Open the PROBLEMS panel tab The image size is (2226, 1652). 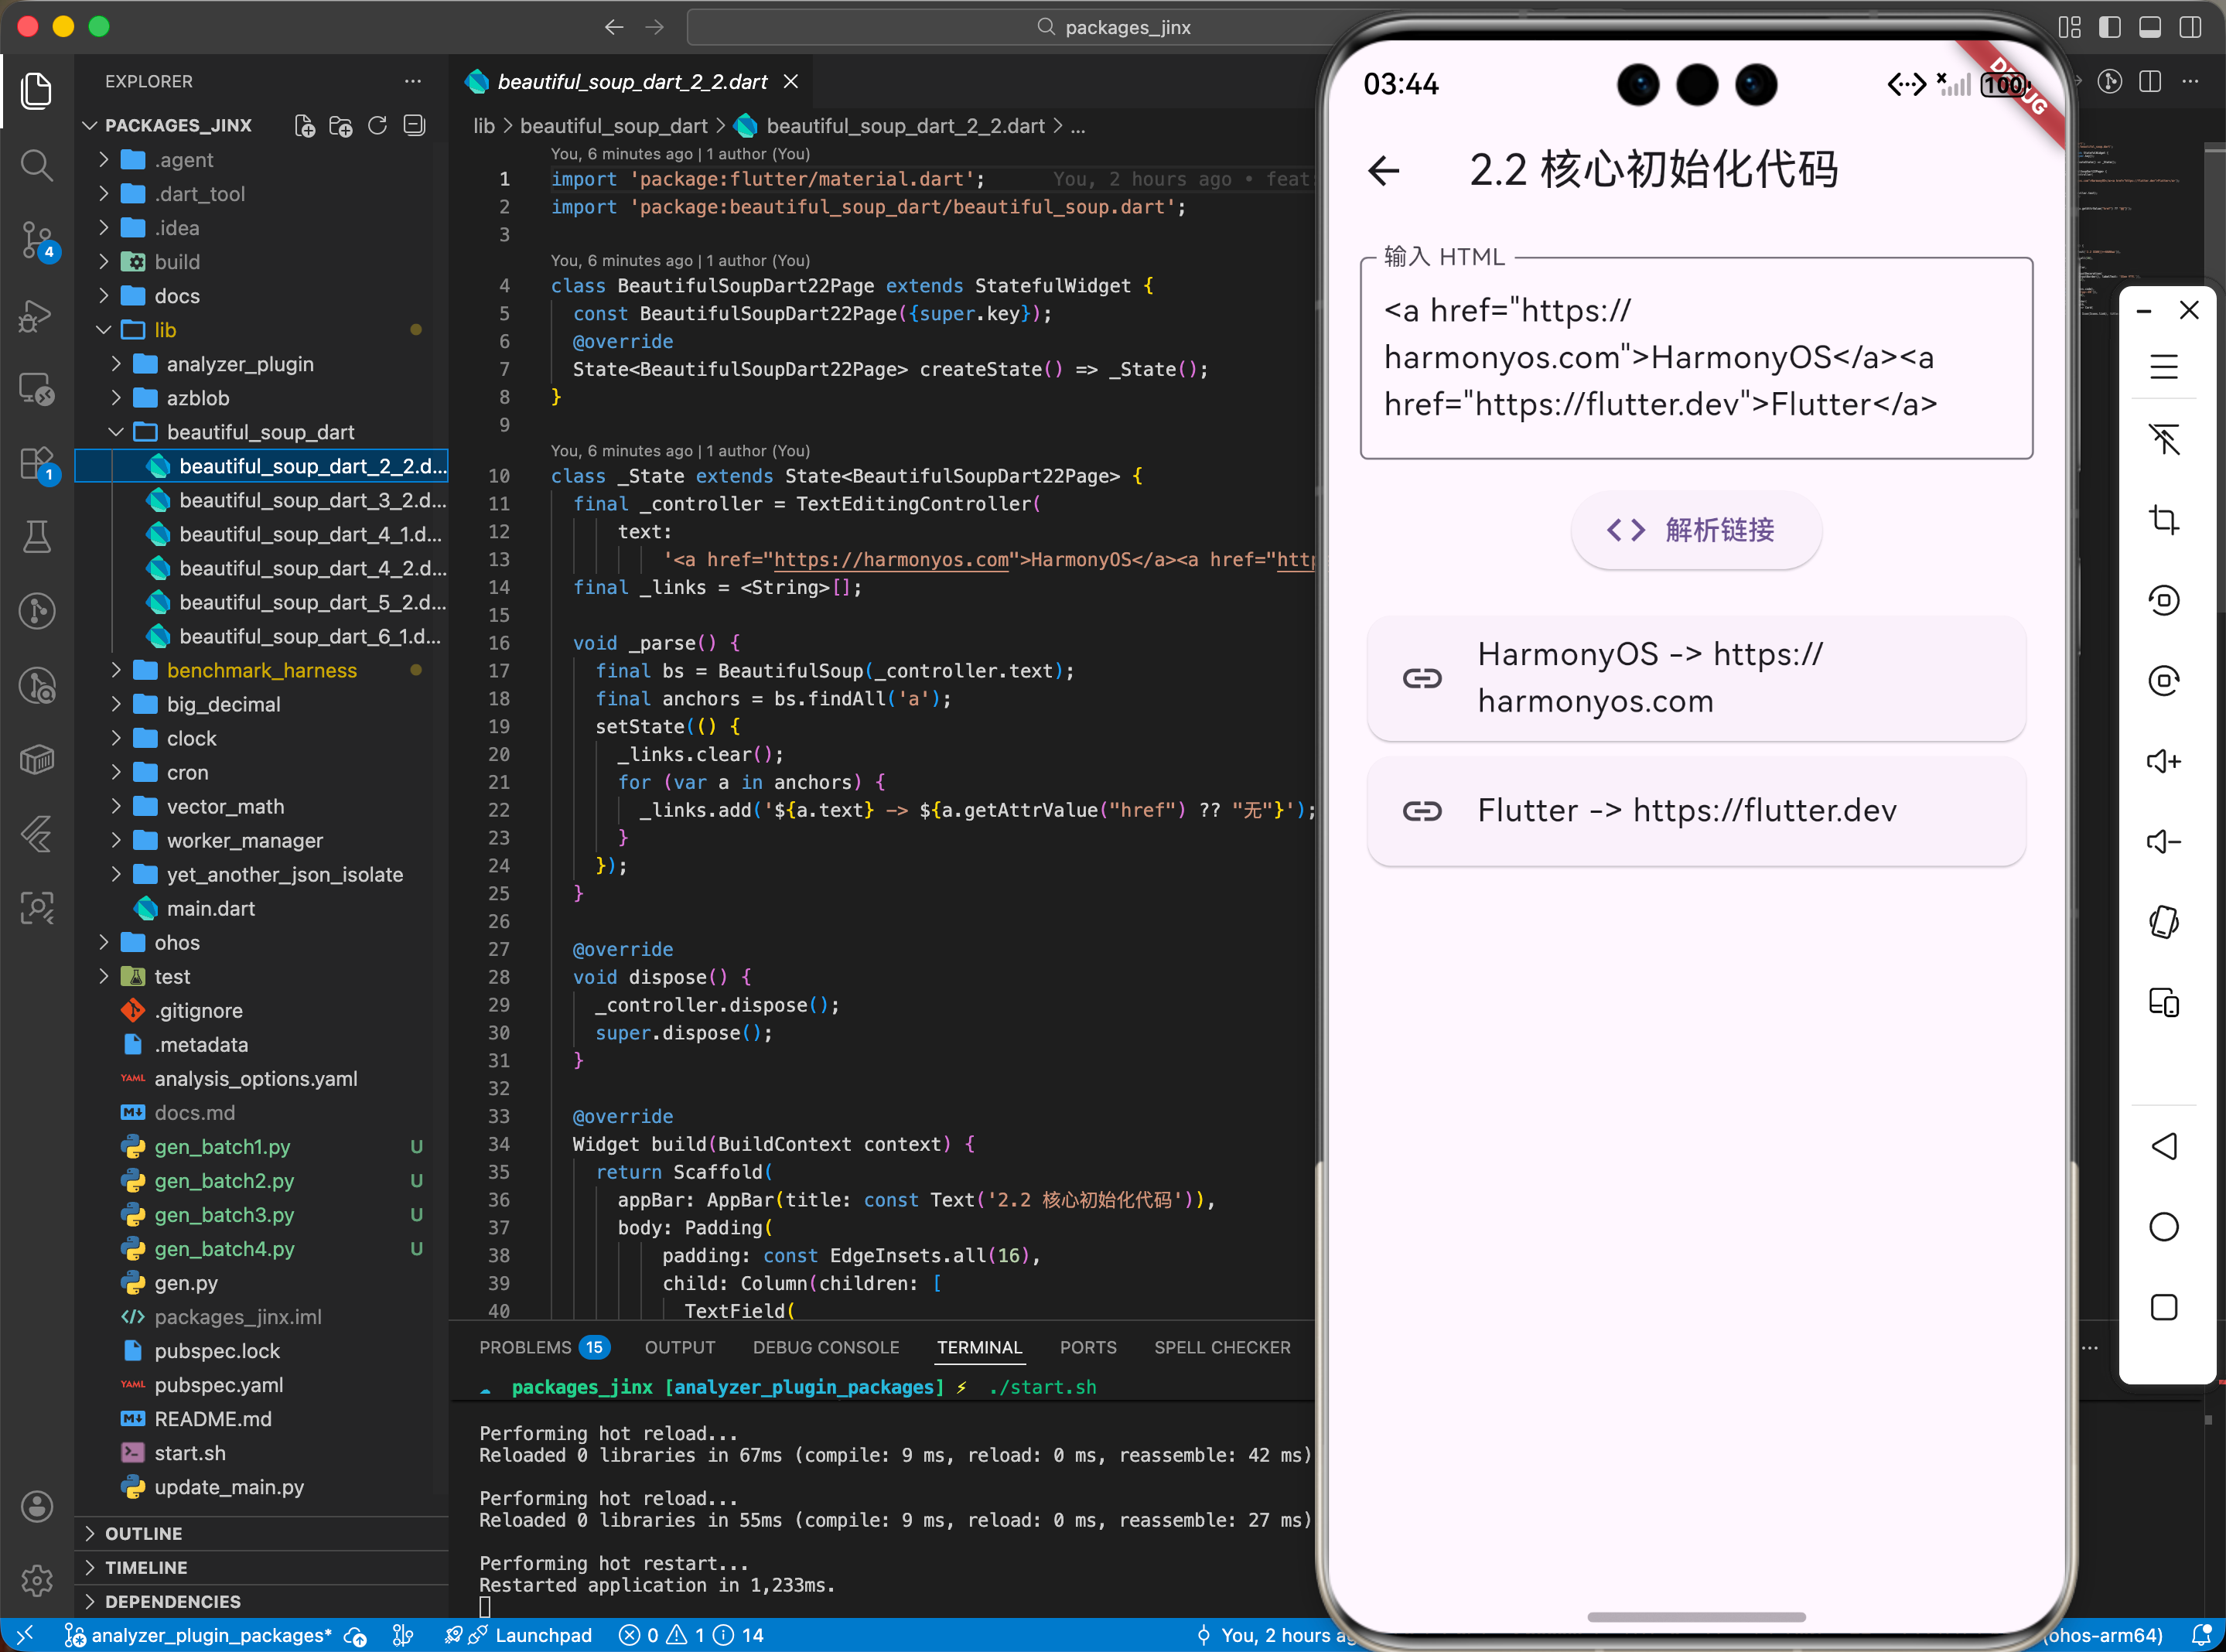click(x=525, y=1347)
